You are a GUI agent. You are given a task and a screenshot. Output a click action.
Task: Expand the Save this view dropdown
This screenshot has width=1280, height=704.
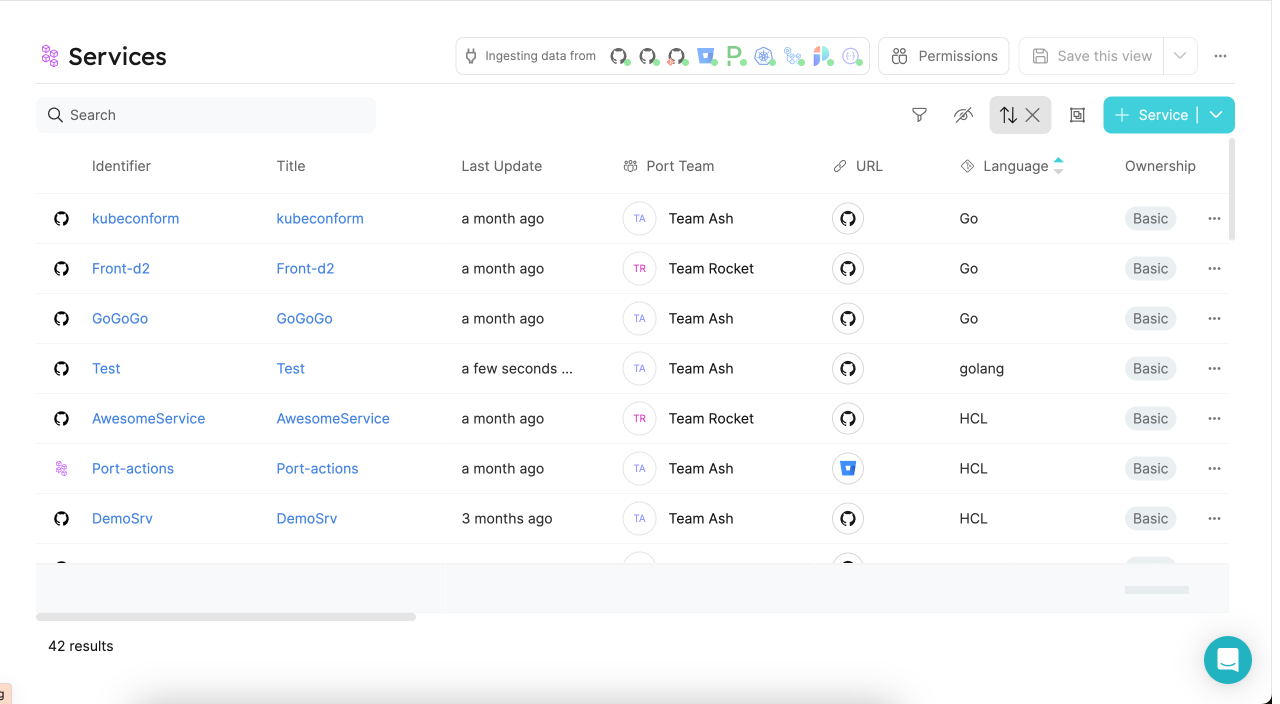[1180, 56]
